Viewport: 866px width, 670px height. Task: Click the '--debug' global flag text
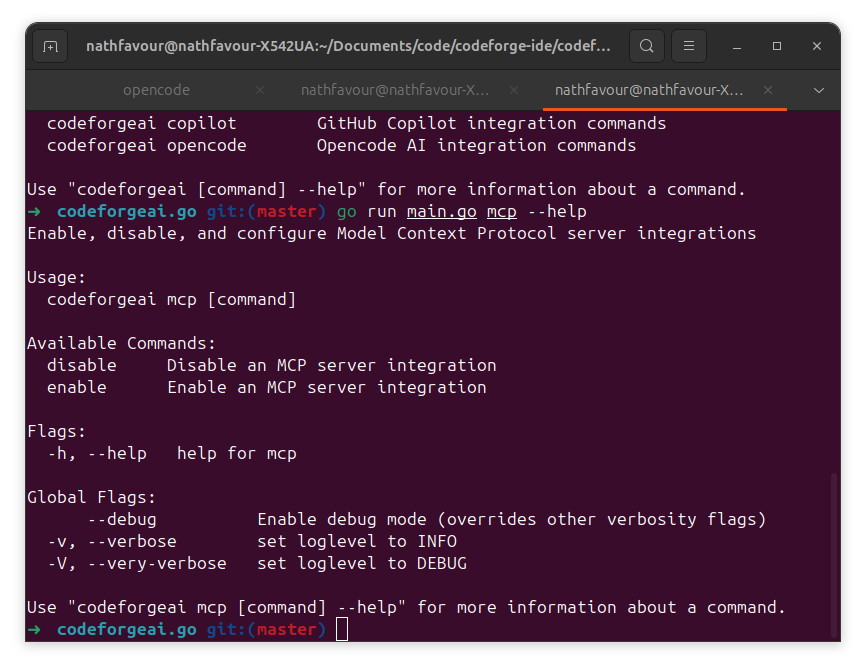(x=122, y=519)
